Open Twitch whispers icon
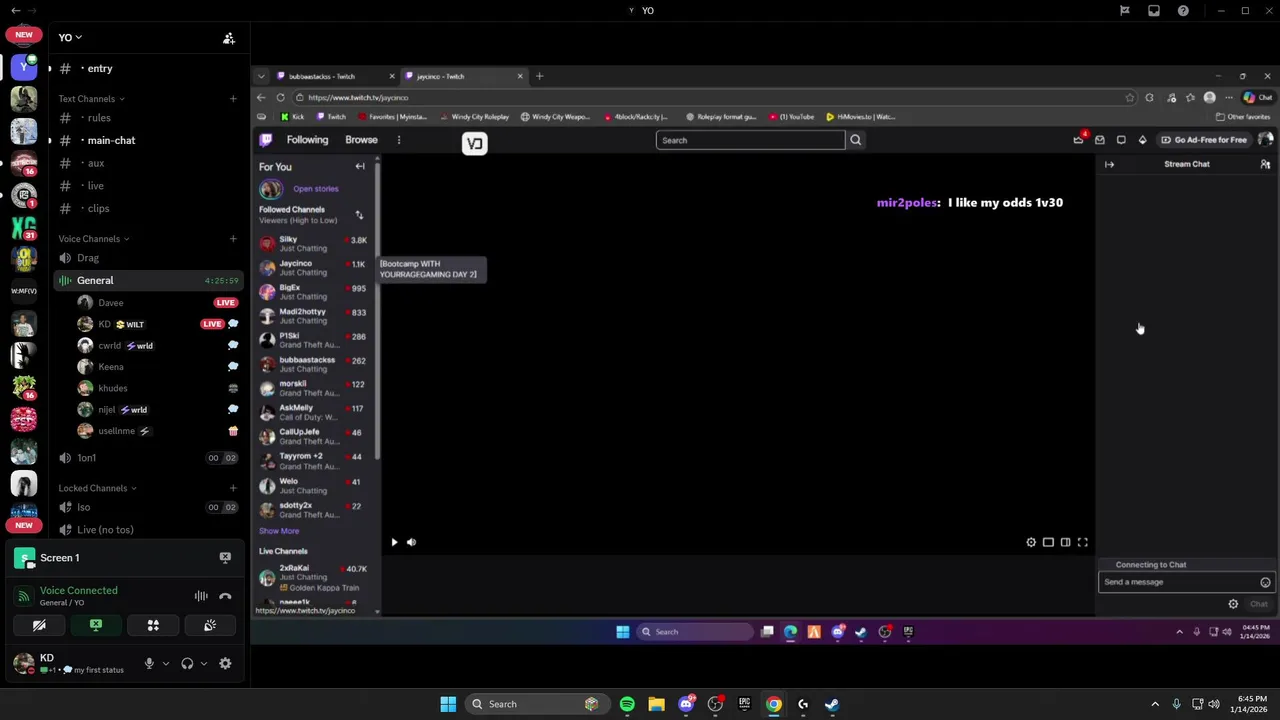1280x720 pixels. coord(1121,140)
